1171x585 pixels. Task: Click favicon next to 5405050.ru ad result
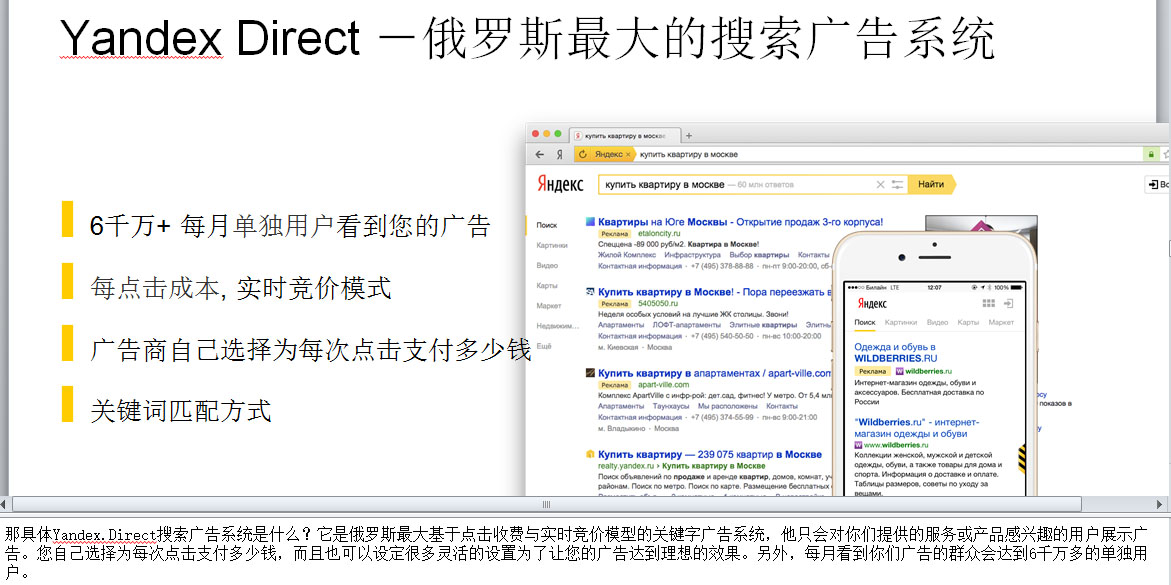(590, 291)
